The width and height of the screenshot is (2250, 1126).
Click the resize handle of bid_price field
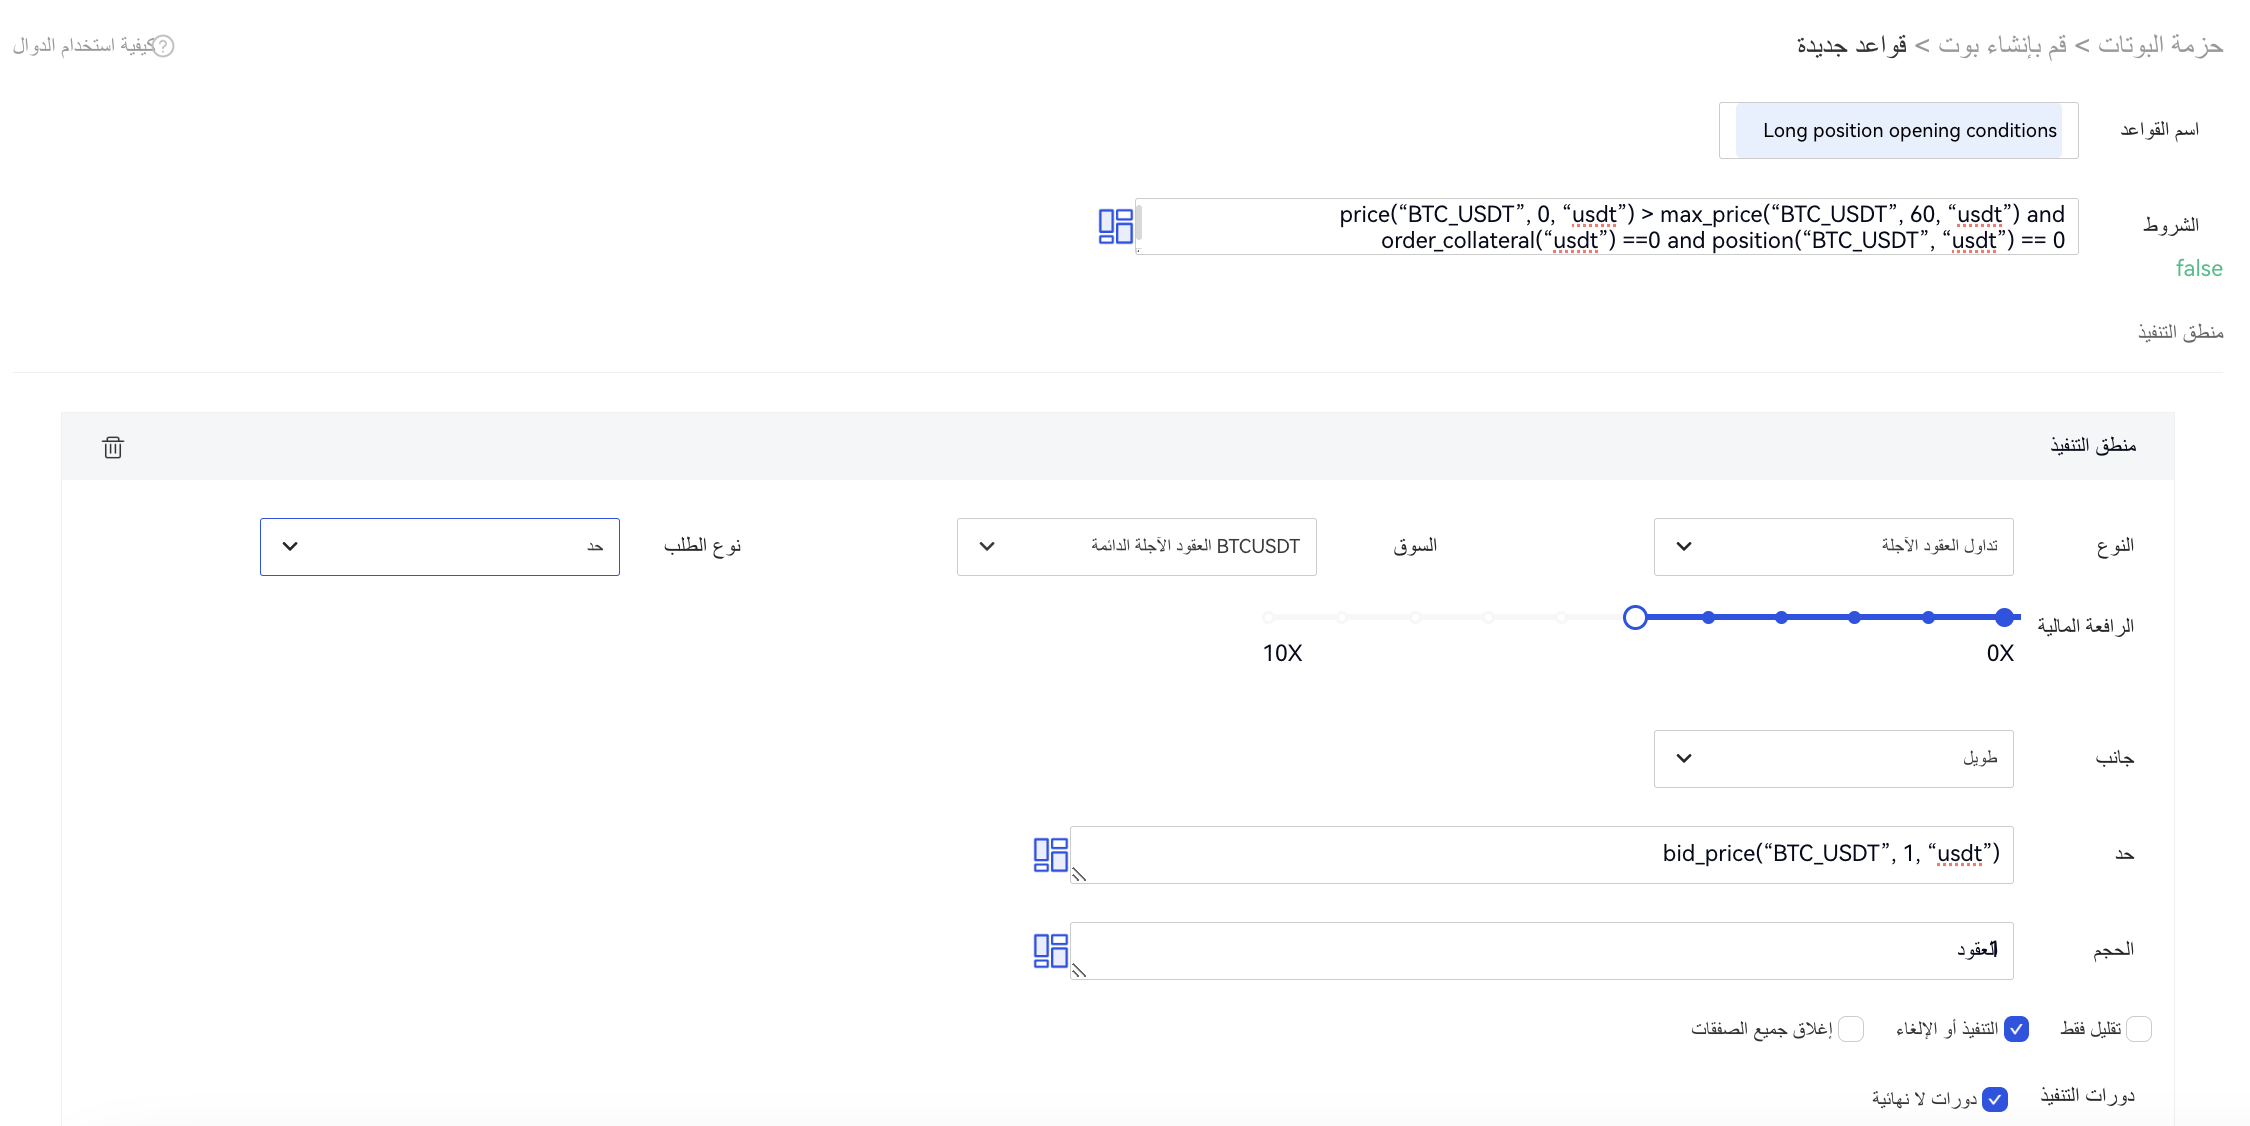coord(1079,875)
